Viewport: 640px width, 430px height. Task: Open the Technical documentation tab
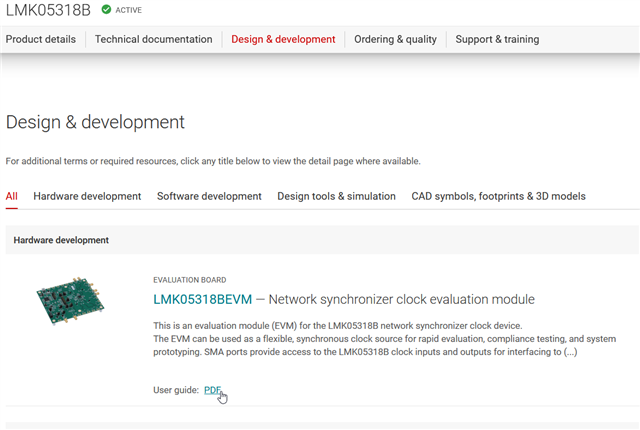(153, 39)
